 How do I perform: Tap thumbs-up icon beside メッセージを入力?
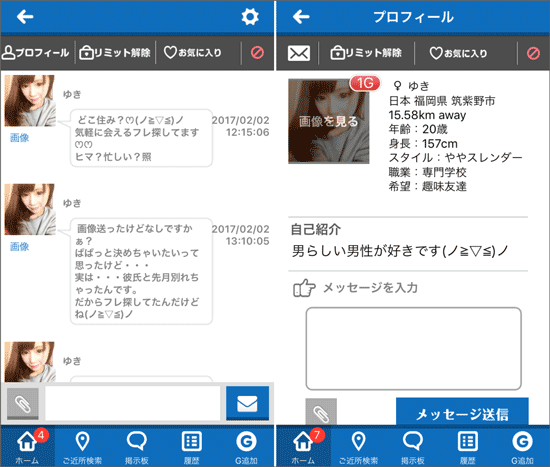click(304, 288)
